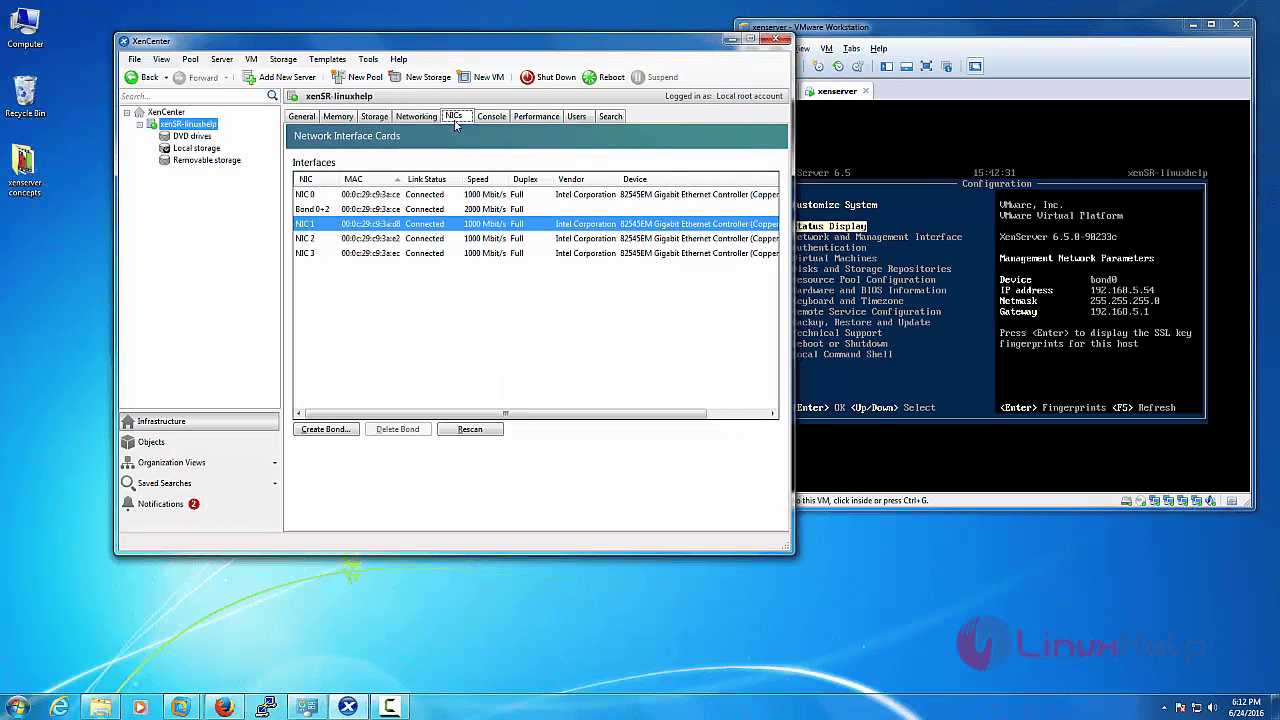1280x720 pixels.
Task: Click New Storage toolbar button
Action: coord(420,77)
